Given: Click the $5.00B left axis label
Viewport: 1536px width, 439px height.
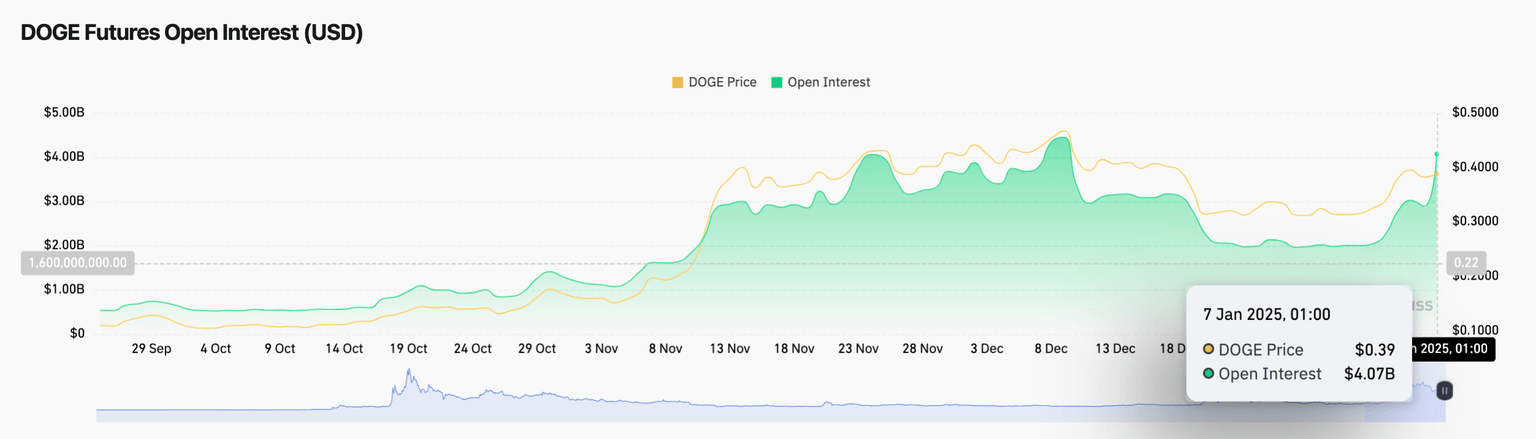Looking at the screenshot, I should coord(64,113).
